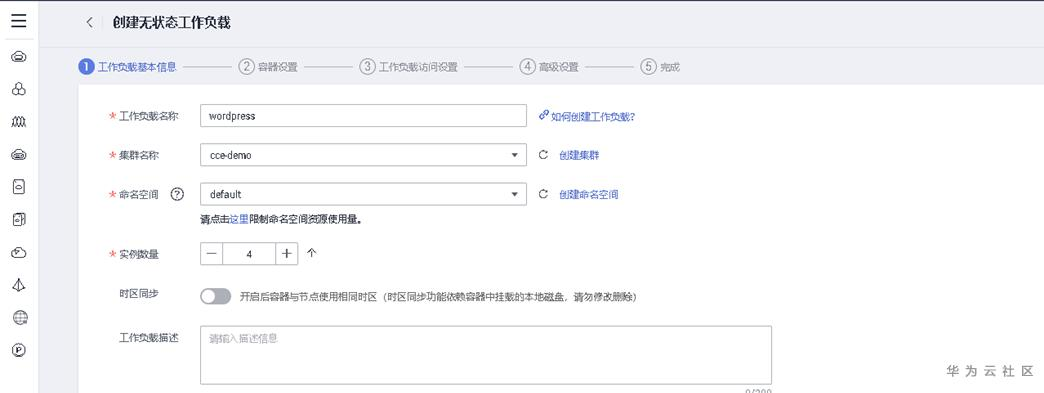The height and width of the screenshot is (393, 1044).
Task: Click the namespace help question mark icon
Action: pos(176,195)
